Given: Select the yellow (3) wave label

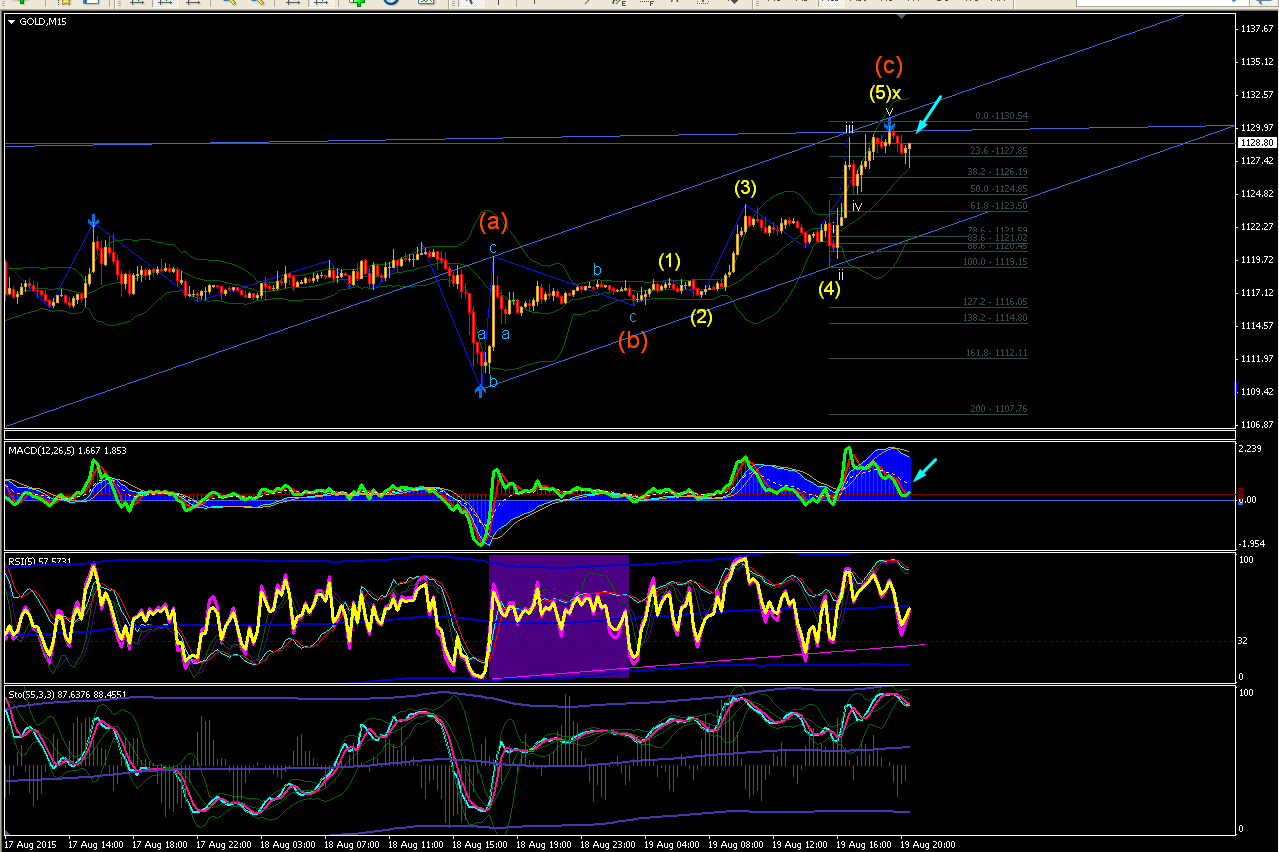Looking at the screenshot, I should (745, 187).
